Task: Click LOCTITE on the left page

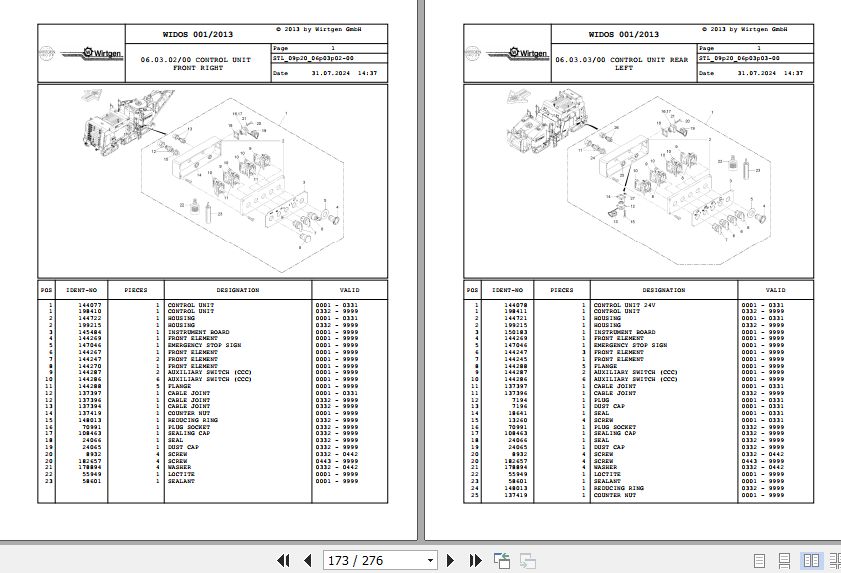Action: click(x=181, y=474)
